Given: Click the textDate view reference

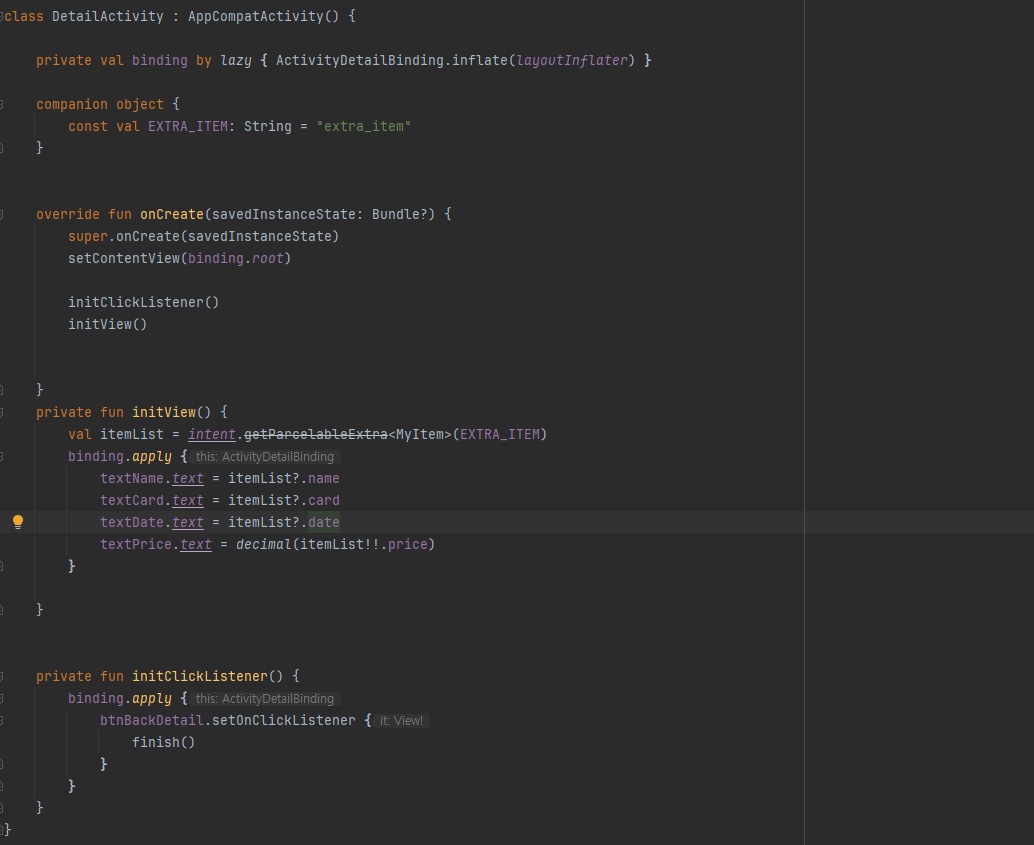Looking at the screenshot, I should tap(132, 522).
